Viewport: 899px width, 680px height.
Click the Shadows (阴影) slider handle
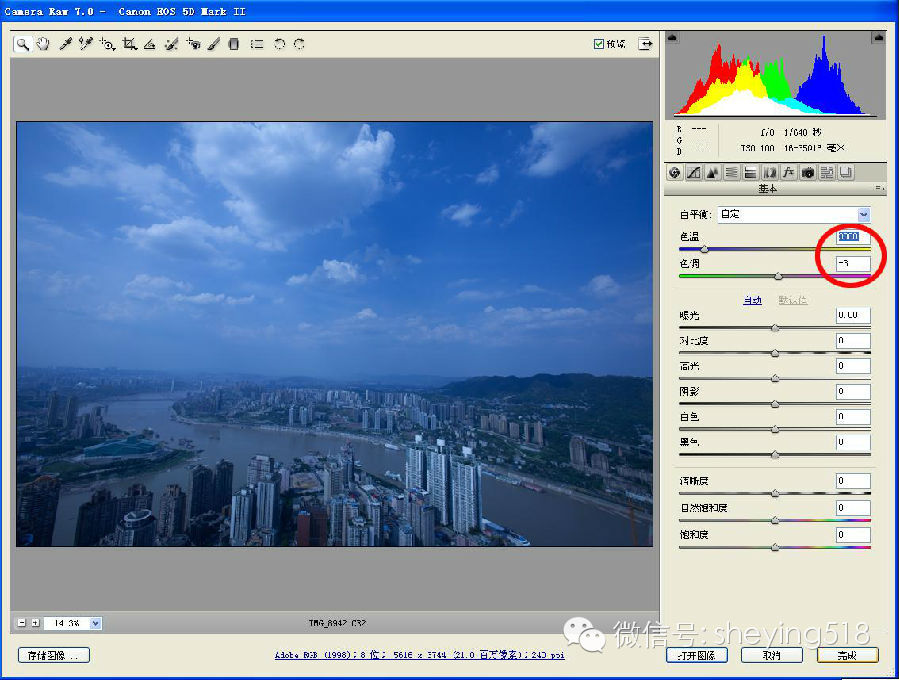point(775,404)
